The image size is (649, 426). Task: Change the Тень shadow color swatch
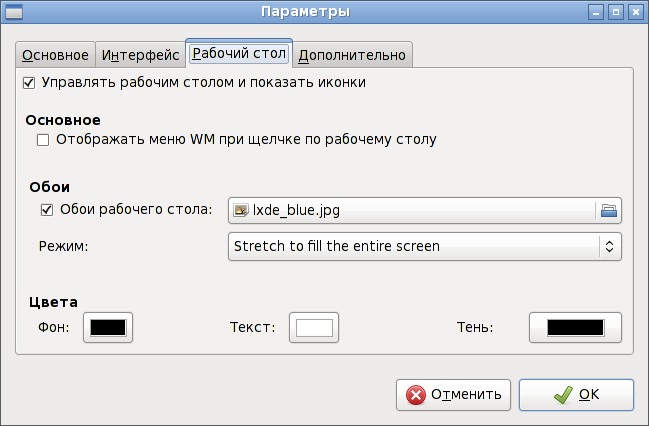[x=575, y=327]
